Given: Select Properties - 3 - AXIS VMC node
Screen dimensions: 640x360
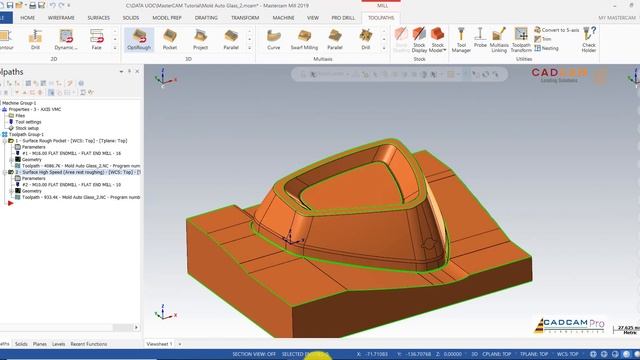Looking at the screenshot, I should tap(35, 109).
